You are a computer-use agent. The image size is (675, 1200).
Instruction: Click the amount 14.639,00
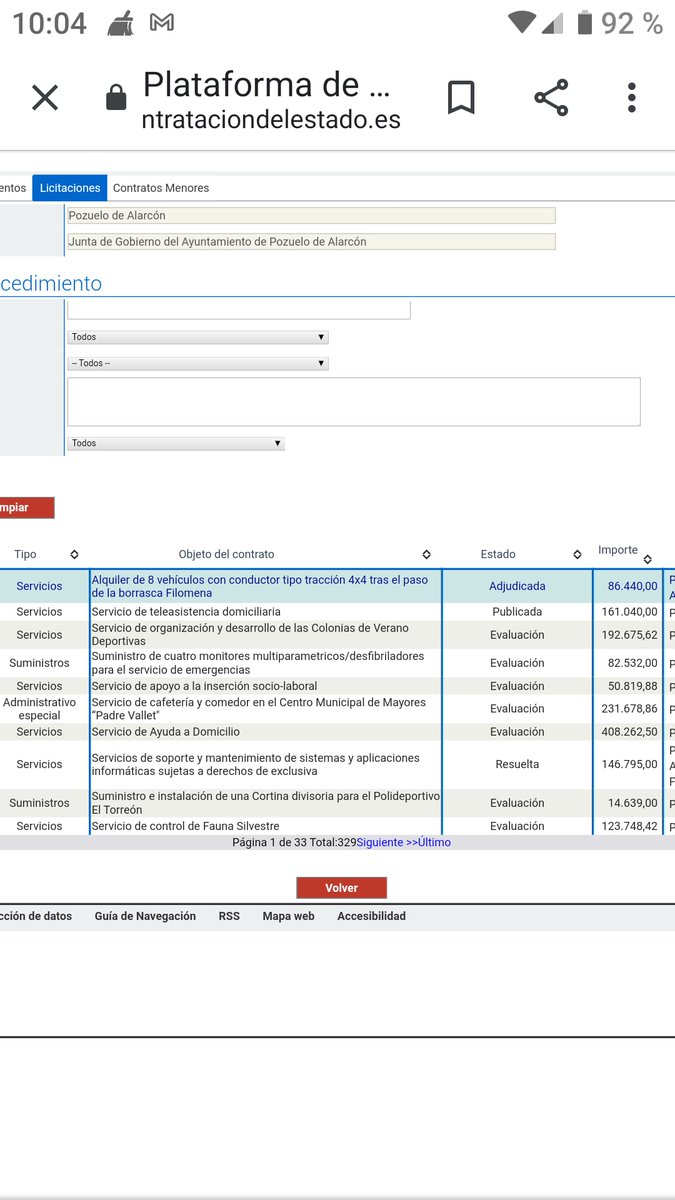pos(632,803)
